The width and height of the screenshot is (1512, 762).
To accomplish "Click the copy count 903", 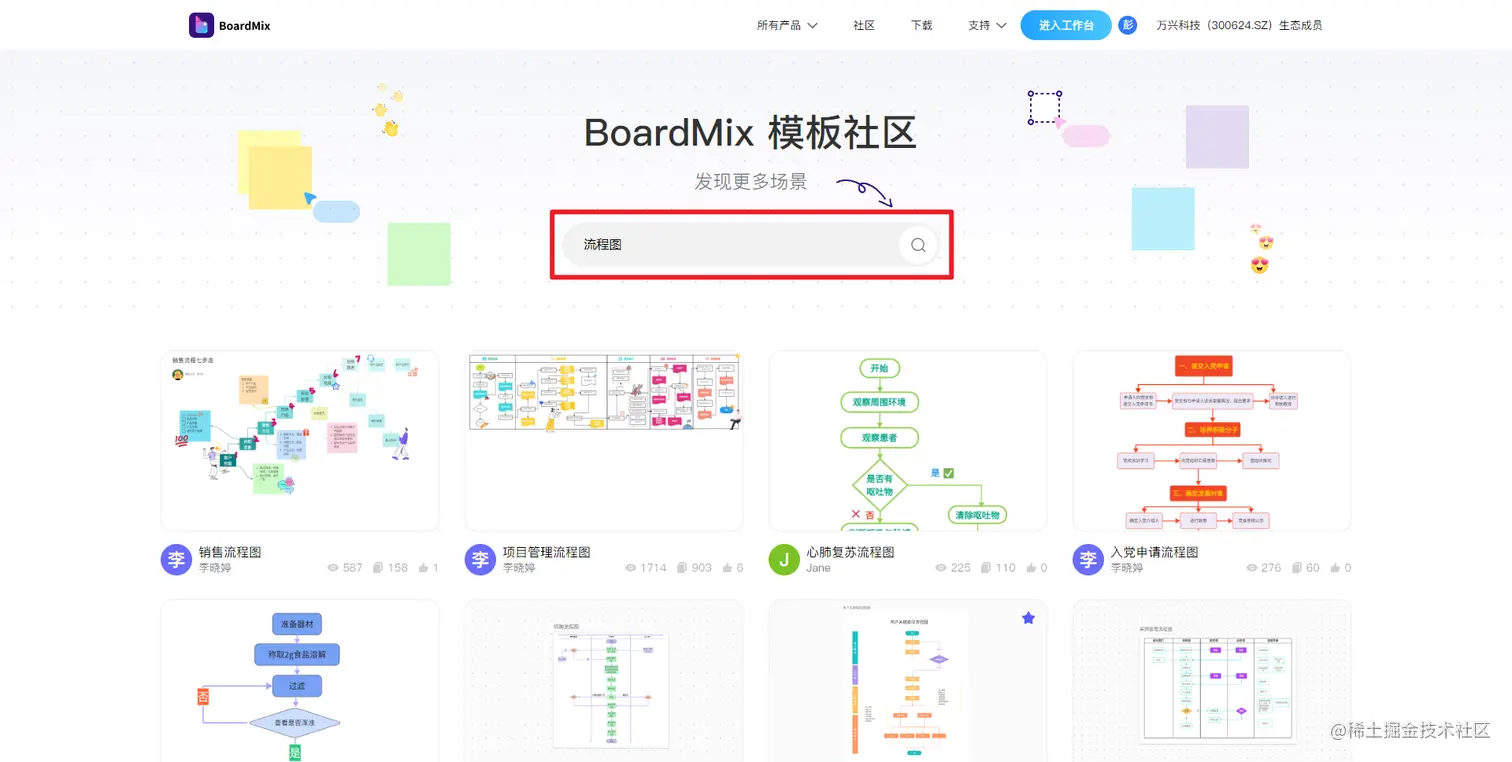I will [702, 568].
